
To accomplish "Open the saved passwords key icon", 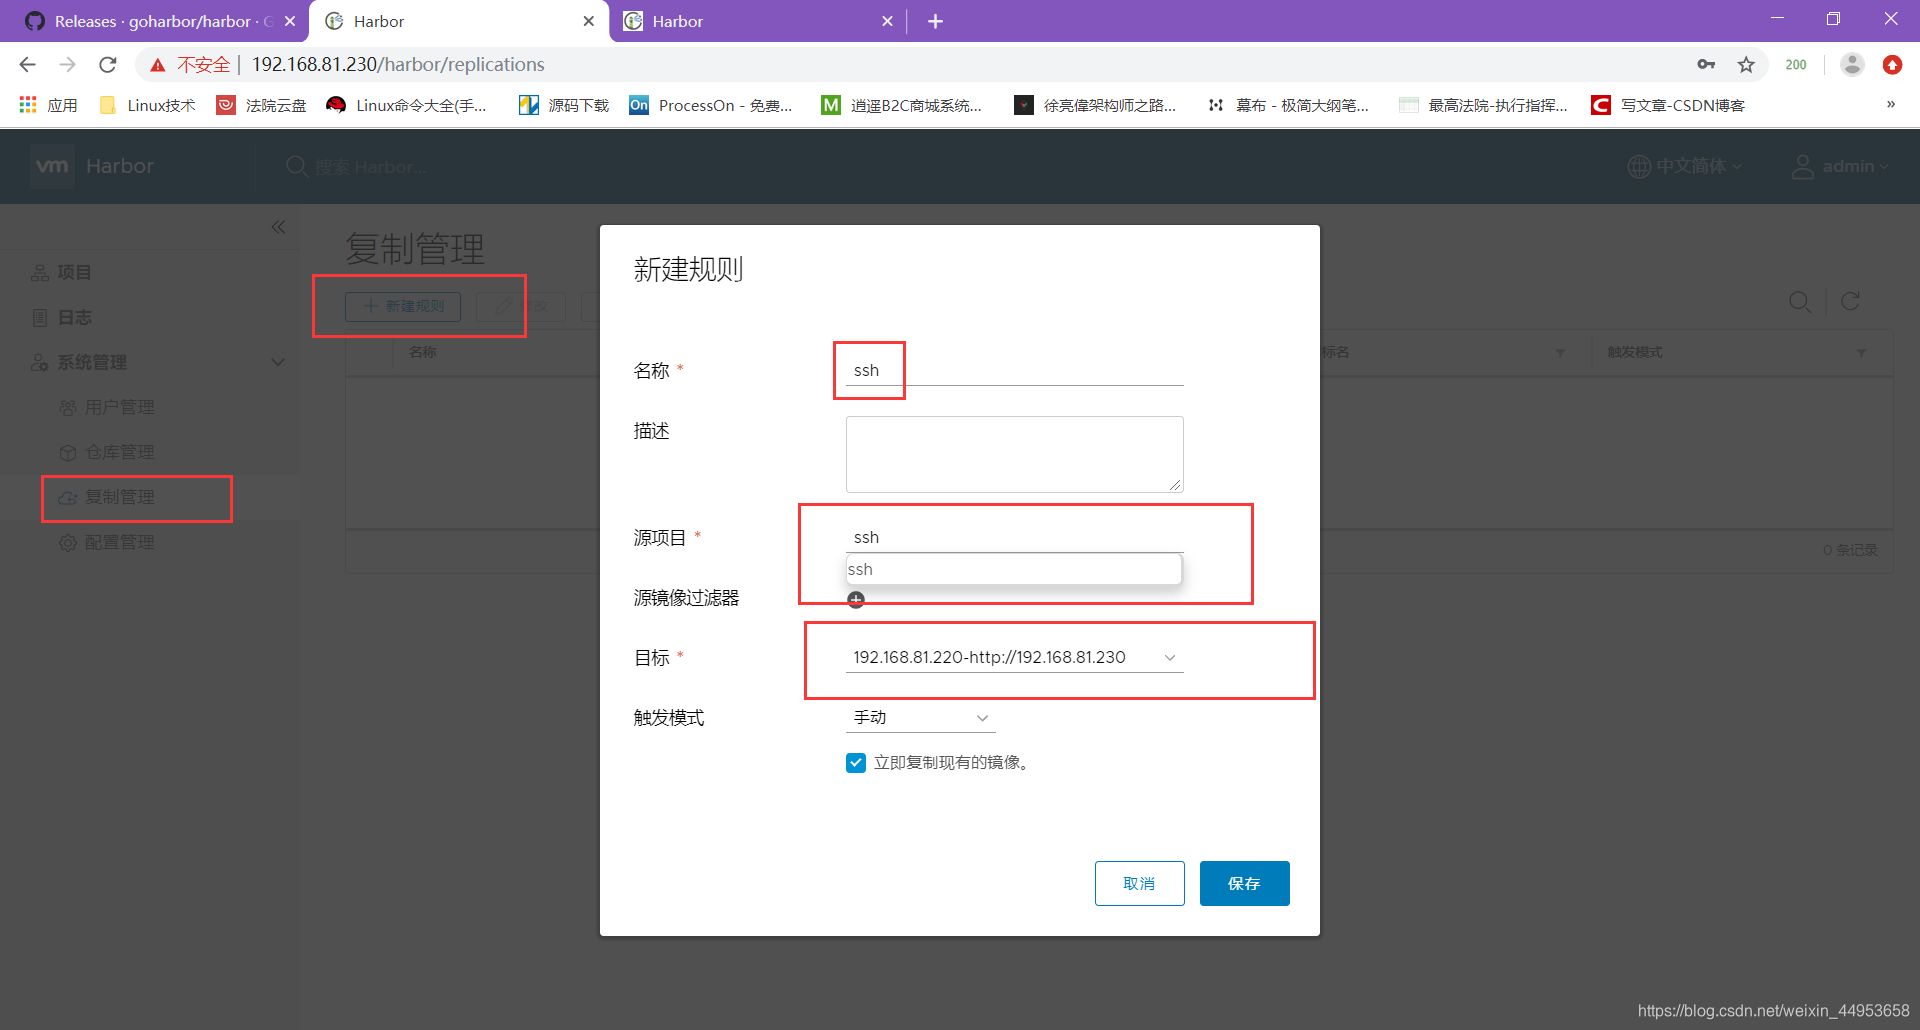I will (1706, 65).
